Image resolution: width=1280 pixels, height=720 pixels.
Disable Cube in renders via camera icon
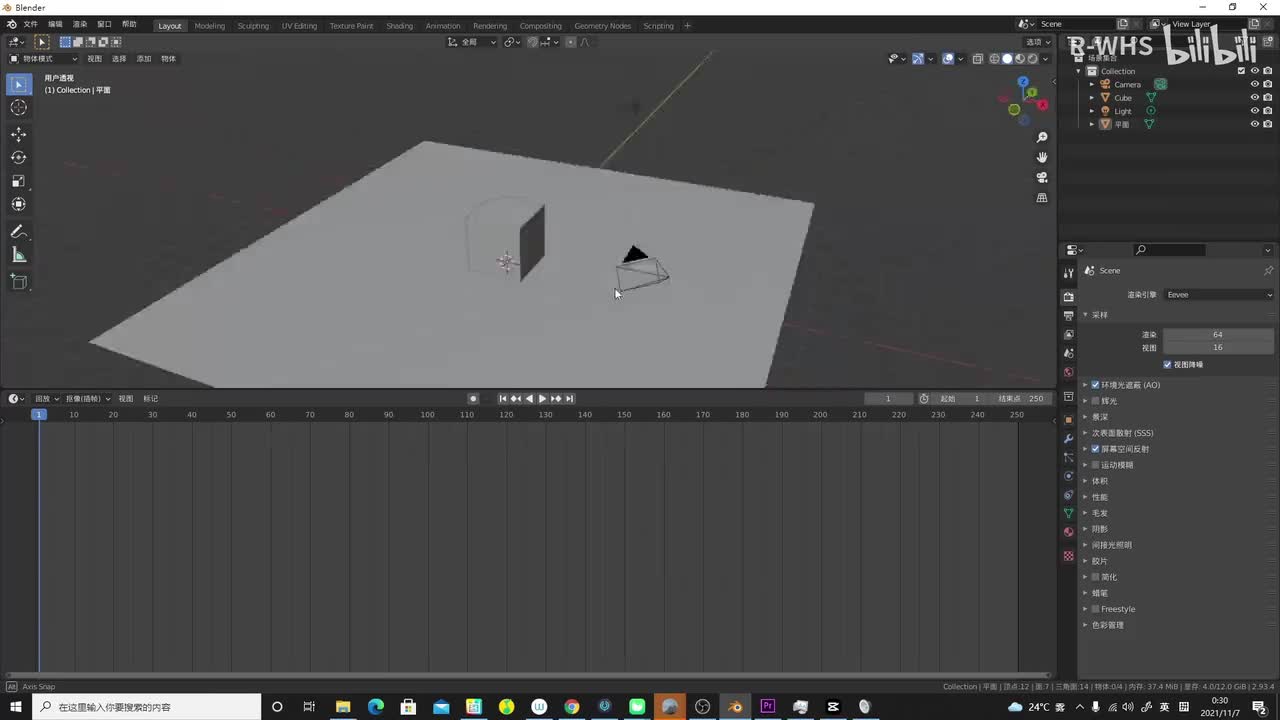1268,98
